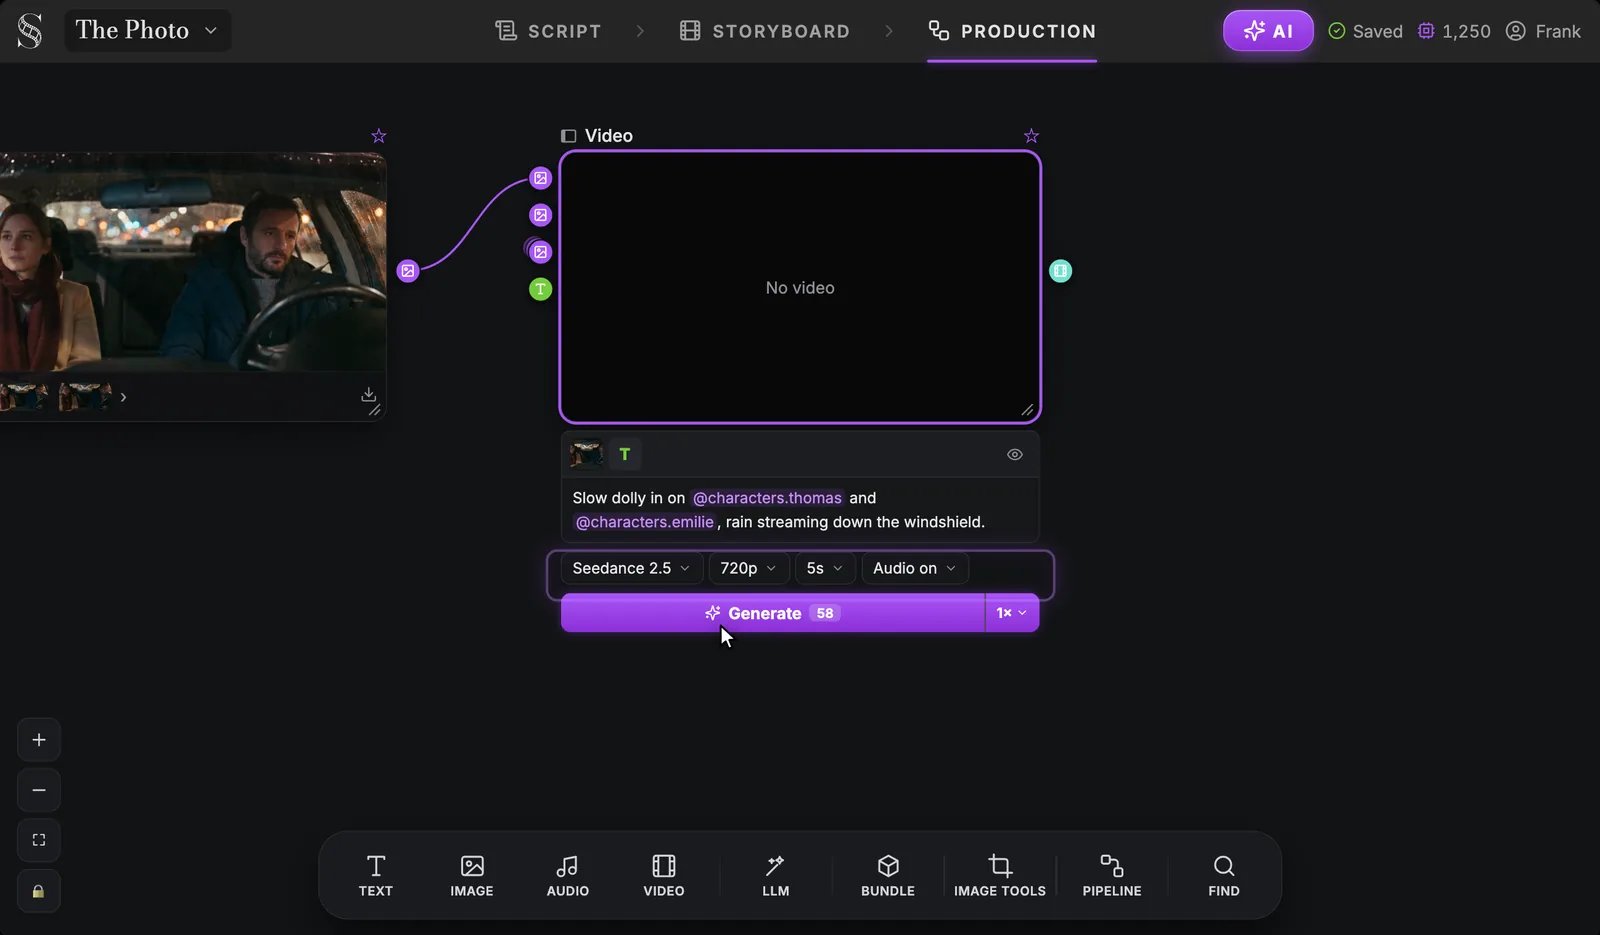The height and width of the screenshot is (935, 1600).
Task: Click the green text input port
Action: pos(541,290)
